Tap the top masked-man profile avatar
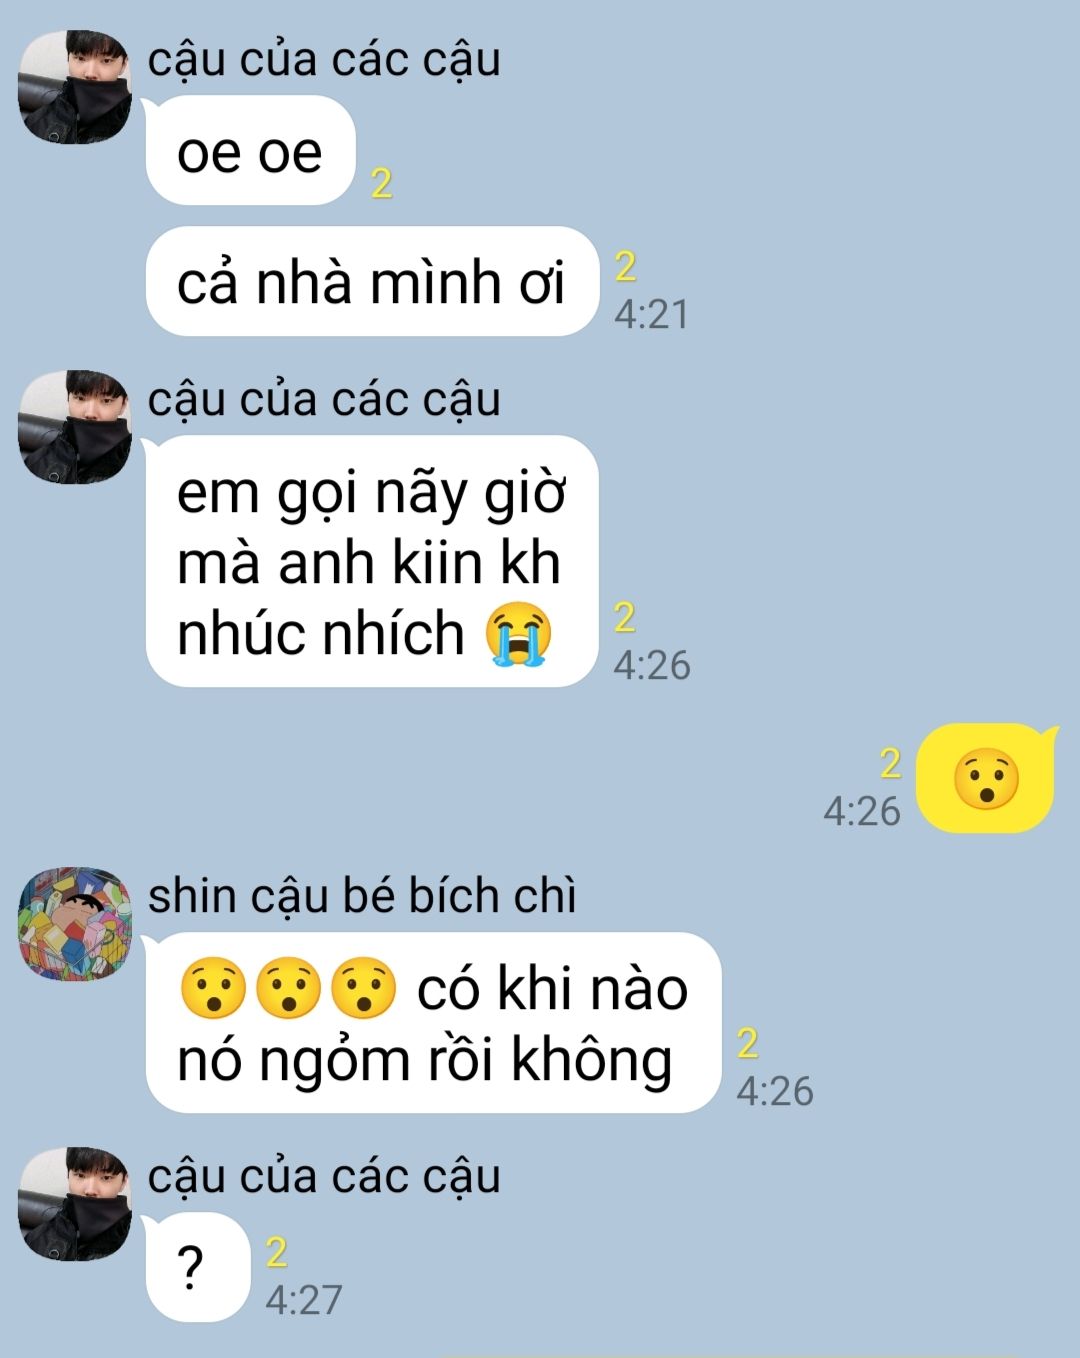Viewport: 1080px width, 1358px height. (x=75, y=87)
